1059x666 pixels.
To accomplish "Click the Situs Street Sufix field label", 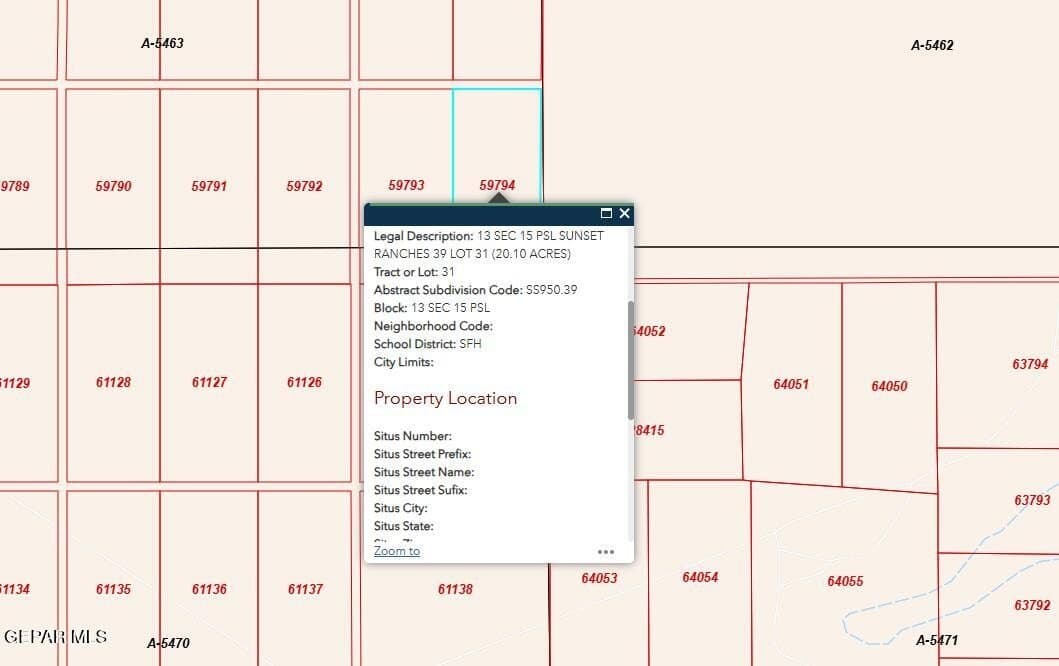I will 420,490.
